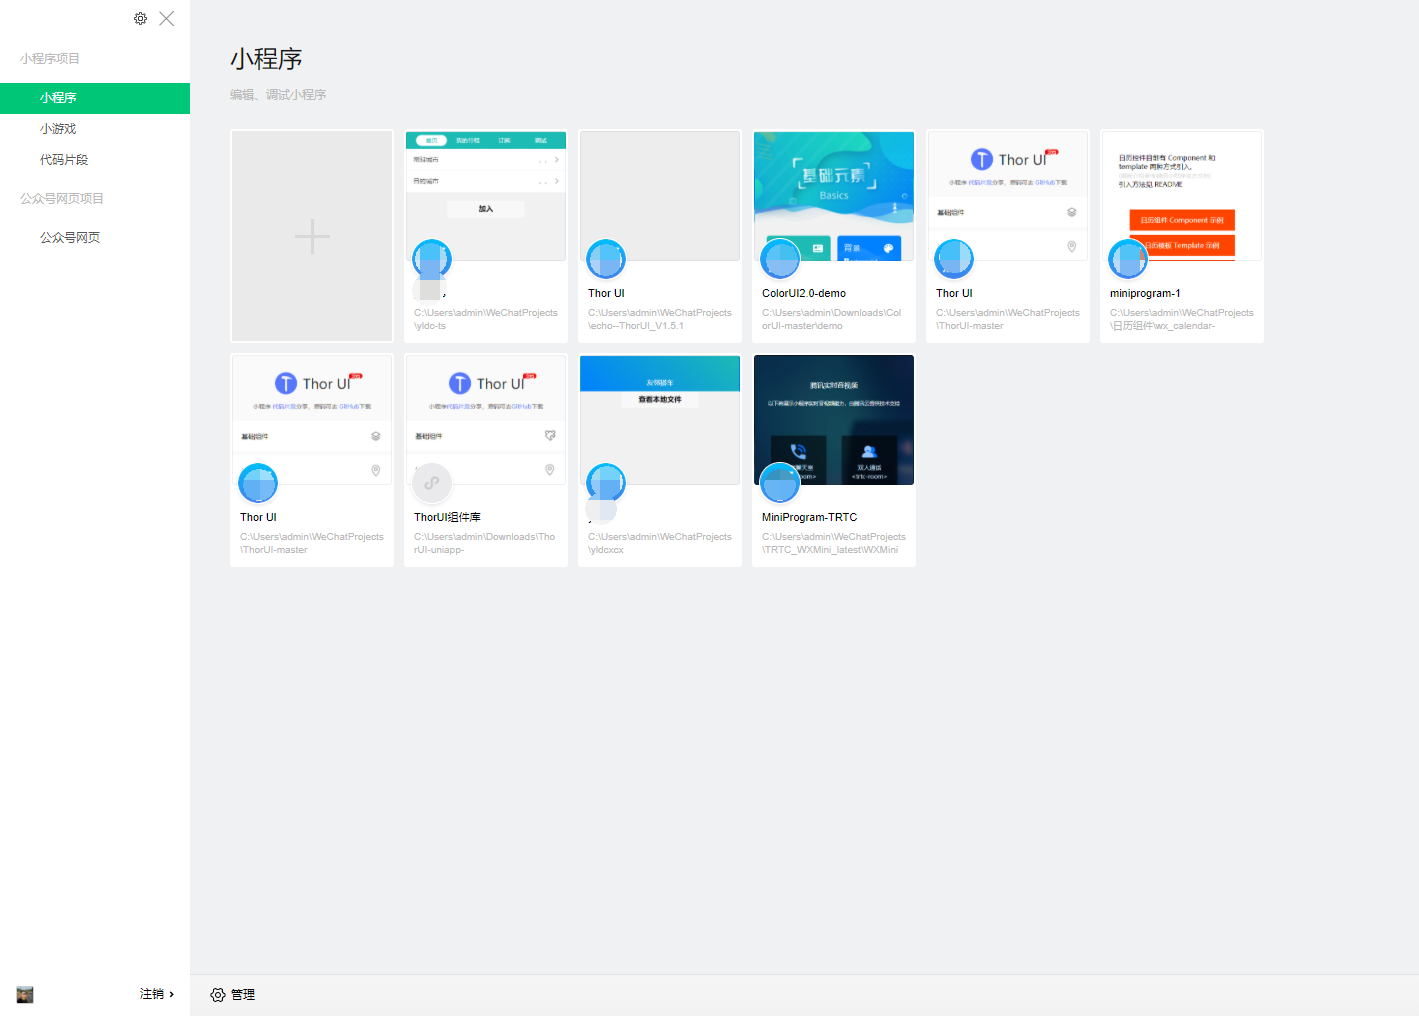
Task: Click the ColorUI-master\demo path text
Action: pyautogui.click(x=832, y=319)
